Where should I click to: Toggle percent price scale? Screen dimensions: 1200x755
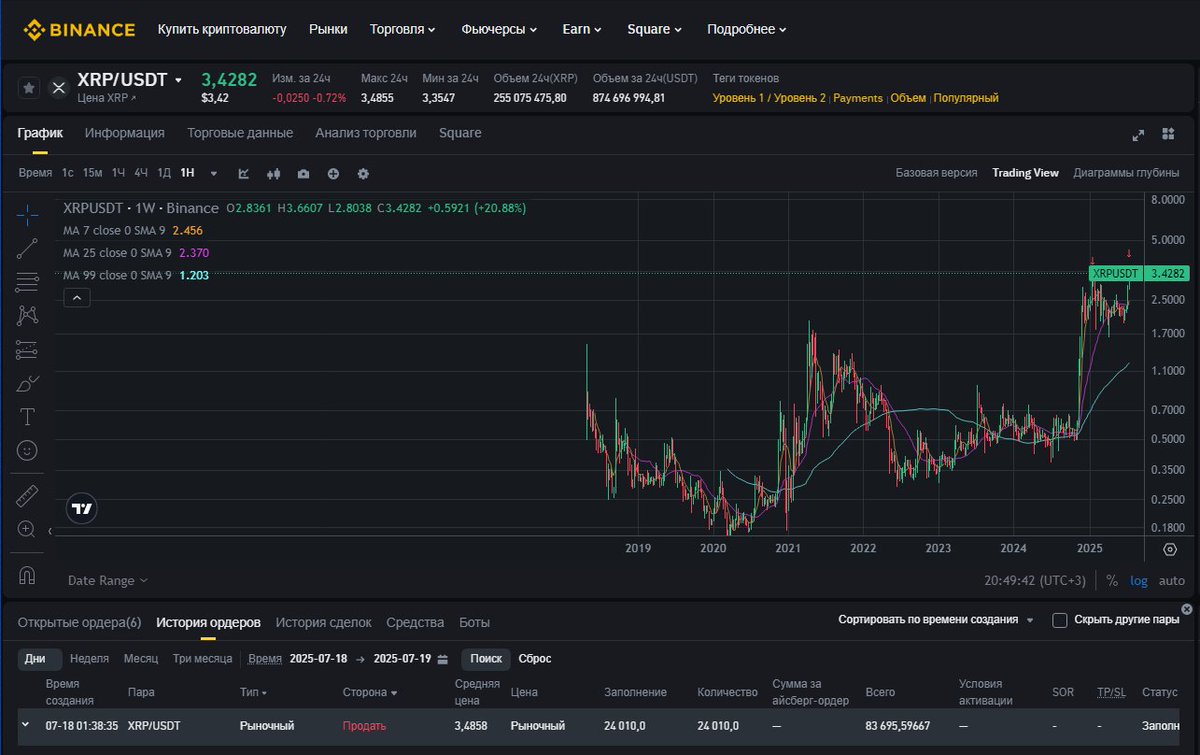(1112, 580)
